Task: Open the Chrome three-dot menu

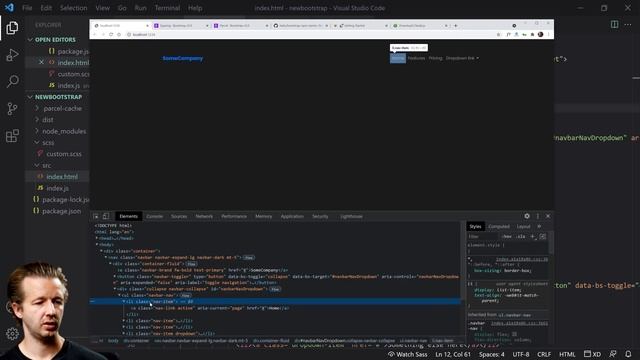Action: click(x=549, y=35)
